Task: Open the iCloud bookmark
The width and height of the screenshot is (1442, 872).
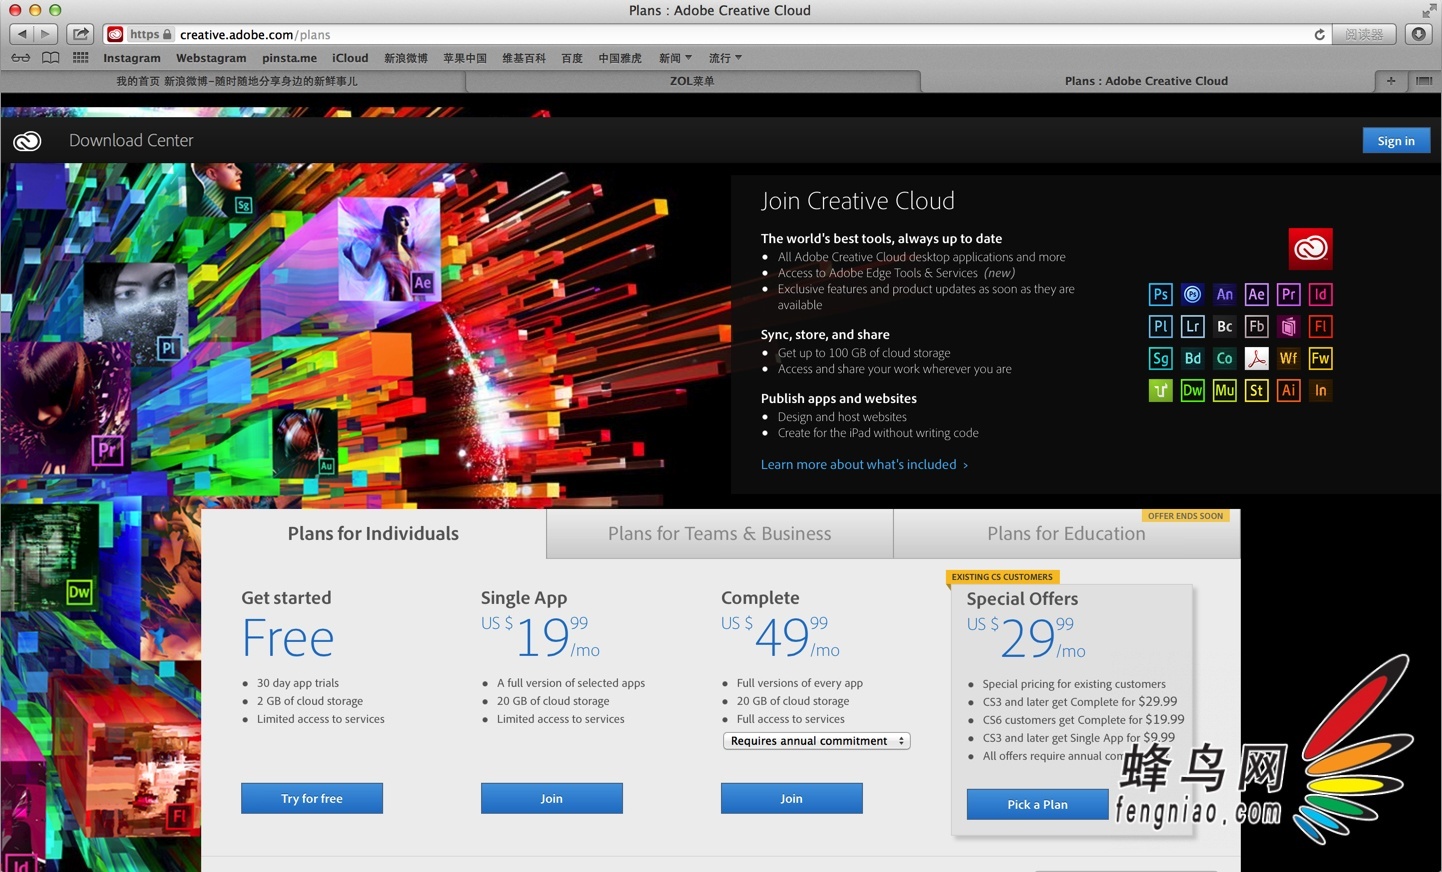Action: 350,58
